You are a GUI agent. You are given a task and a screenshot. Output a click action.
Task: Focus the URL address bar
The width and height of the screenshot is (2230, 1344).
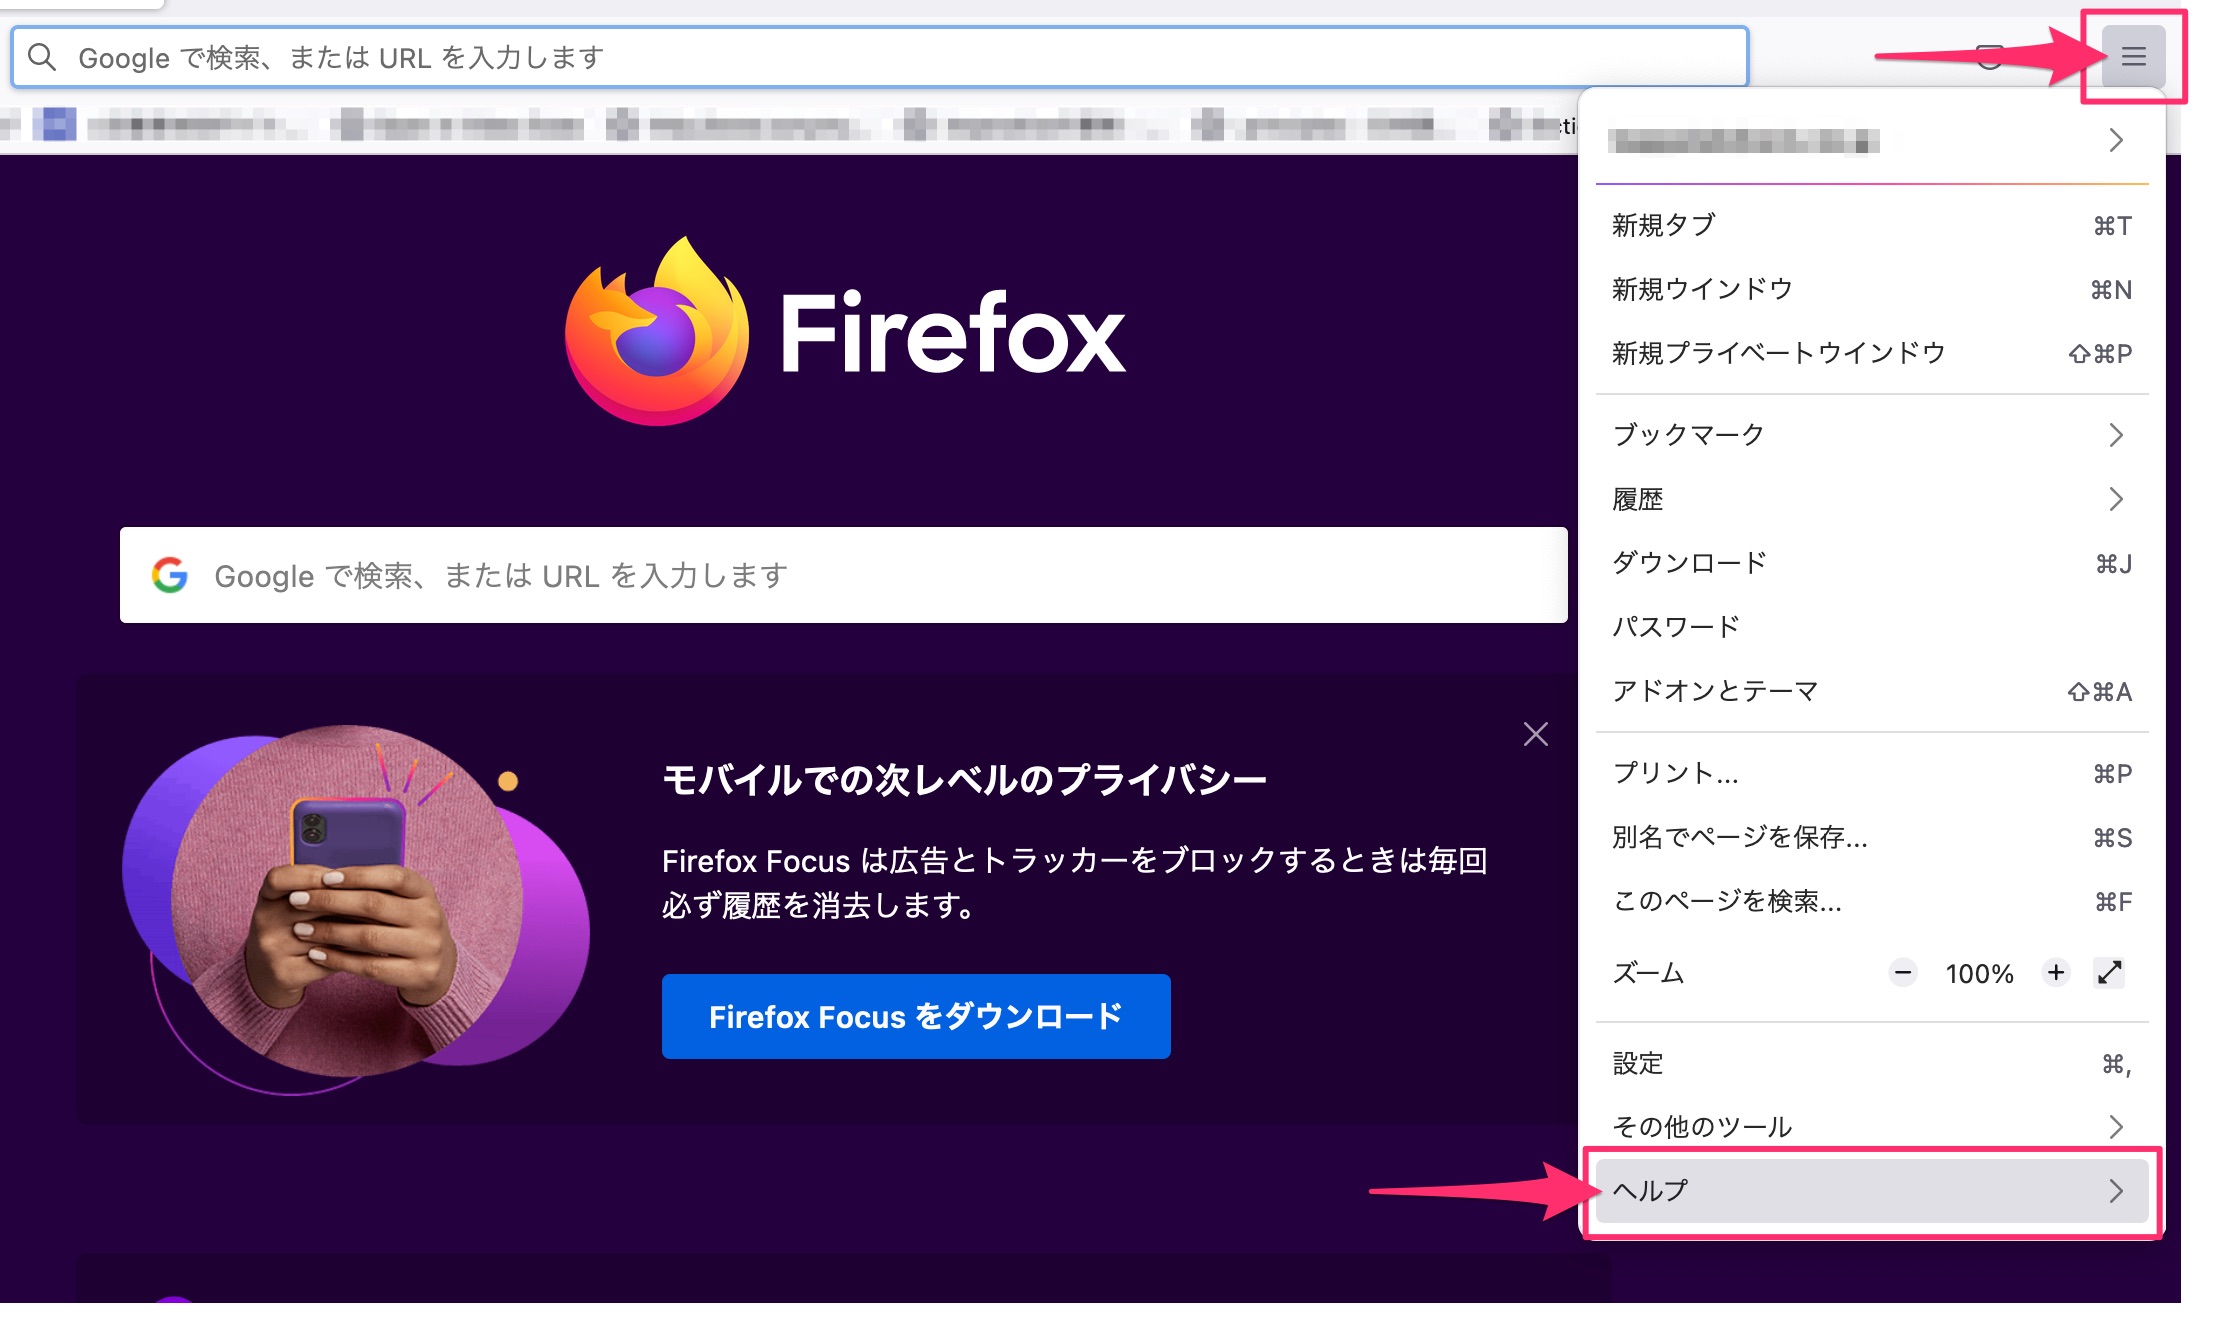pos(880,57)
